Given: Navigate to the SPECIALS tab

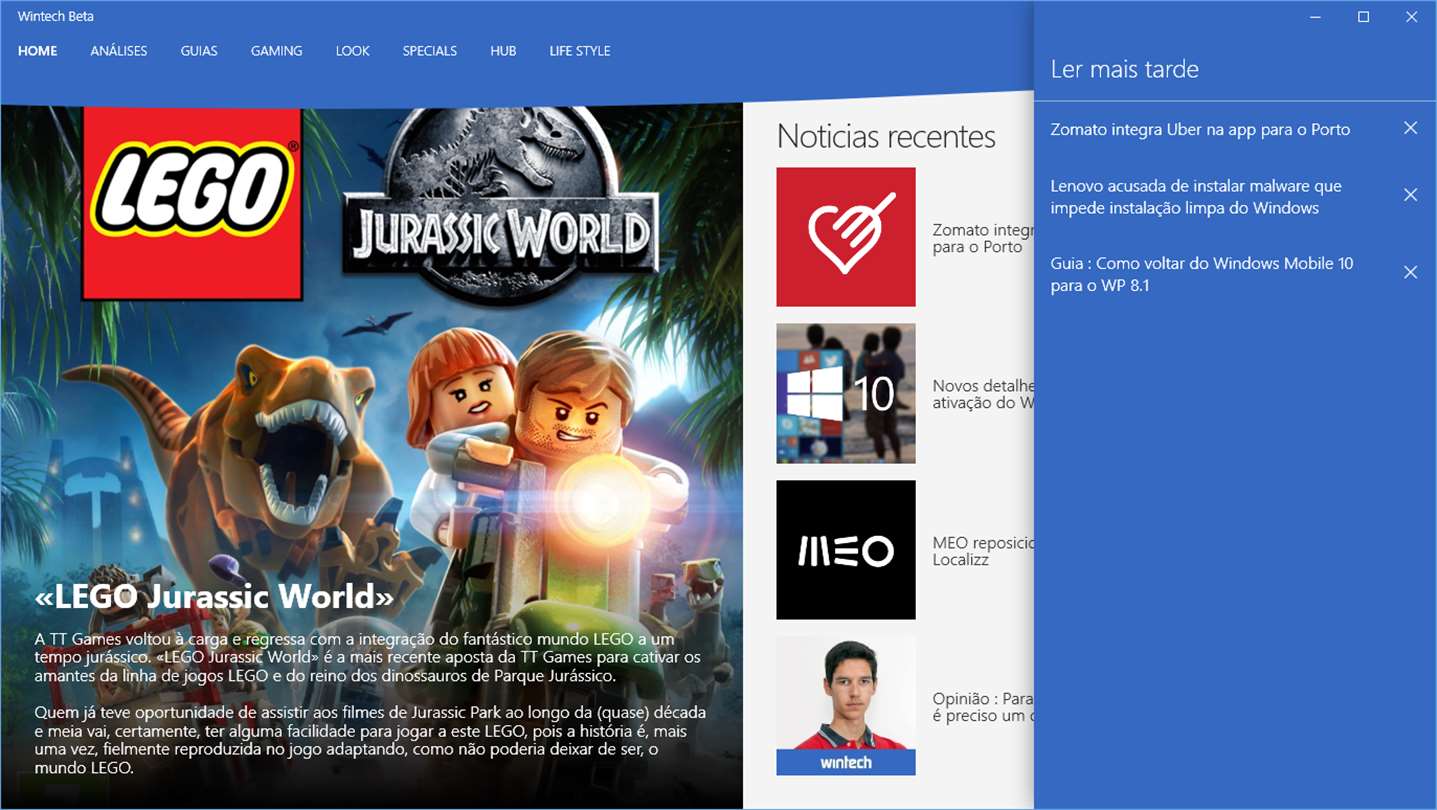Looking at the screenshot, I should [x=430, y=51].
